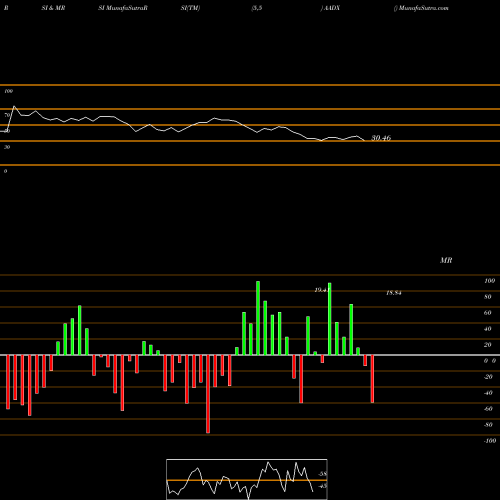
Task: Select the '58' label in the mini chart
Action: [x=323, y=474]
